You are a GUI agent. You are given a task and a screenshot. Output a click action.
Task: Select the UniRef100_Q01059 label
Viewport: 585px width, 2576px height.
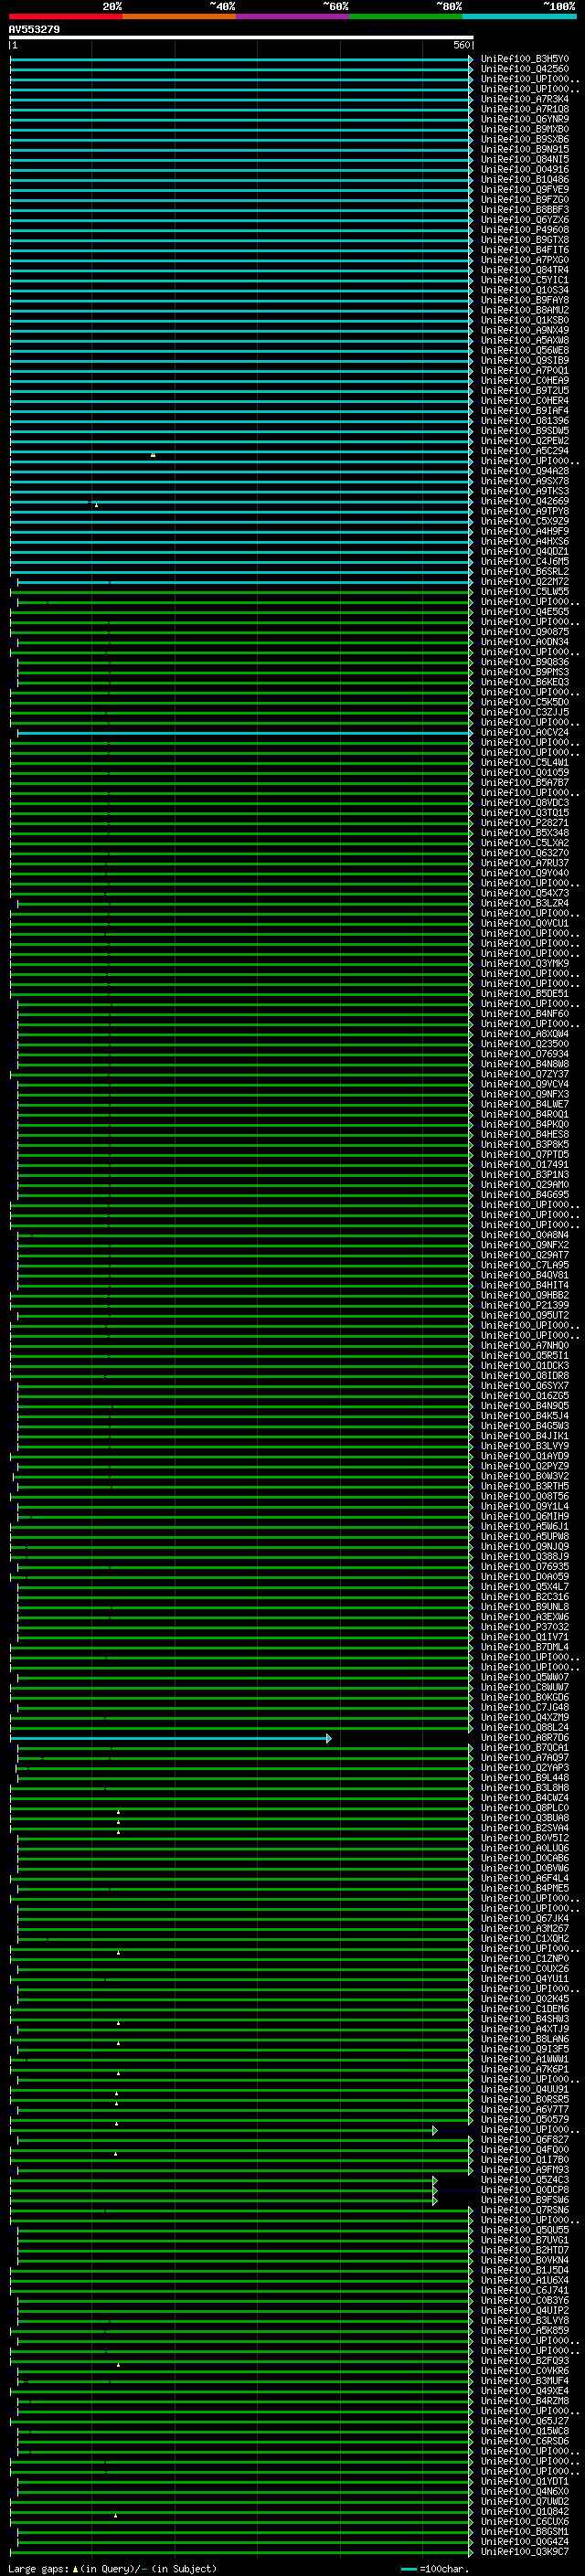[524, 772]
